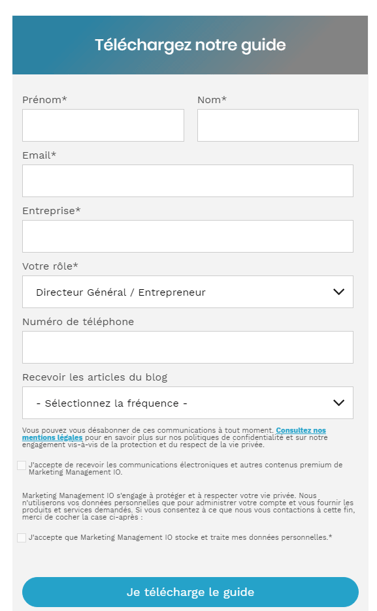
Task: Click the 'Entreprise*' field label
Action: (x=51, y=211)
